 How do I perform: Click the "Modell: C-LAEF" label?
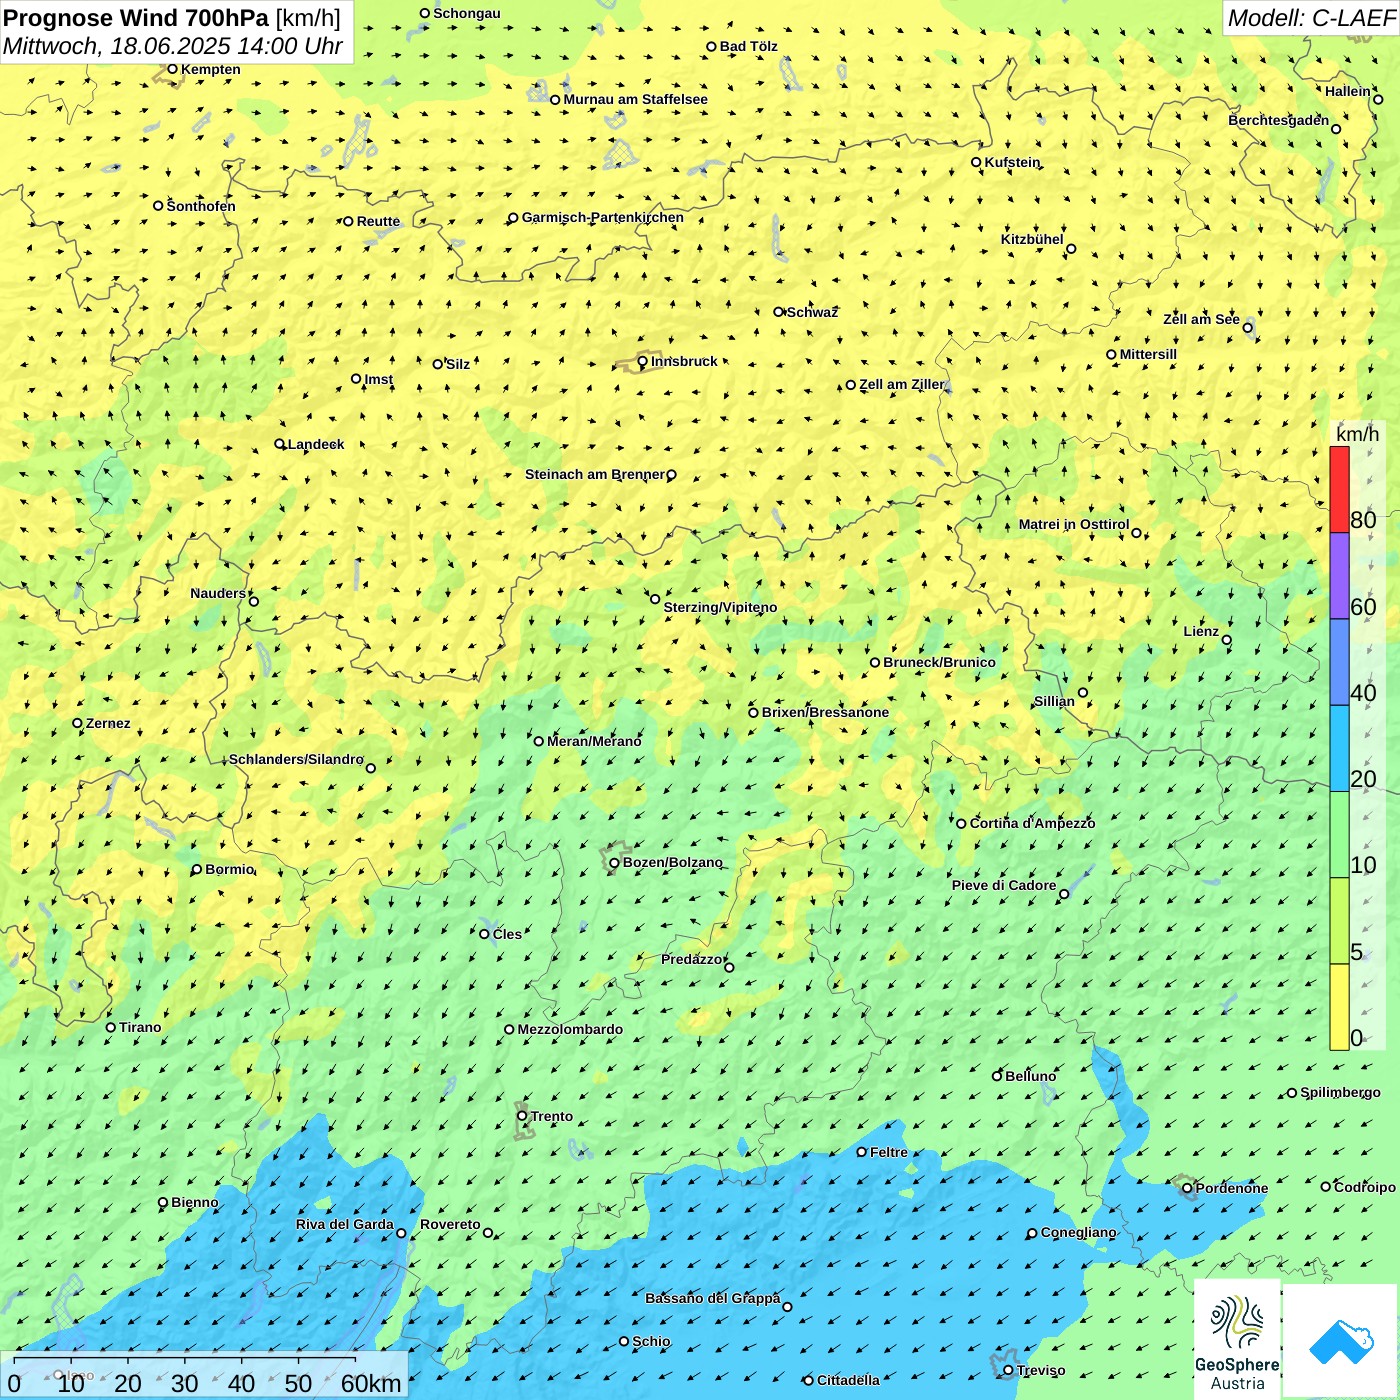pos(1311,18)
